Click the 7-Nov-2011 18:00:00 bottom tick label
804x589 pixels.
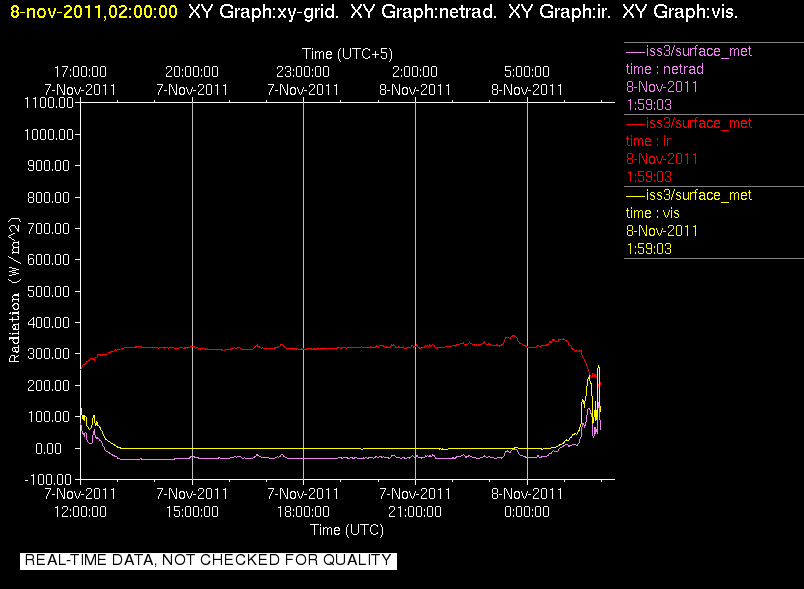303,503
